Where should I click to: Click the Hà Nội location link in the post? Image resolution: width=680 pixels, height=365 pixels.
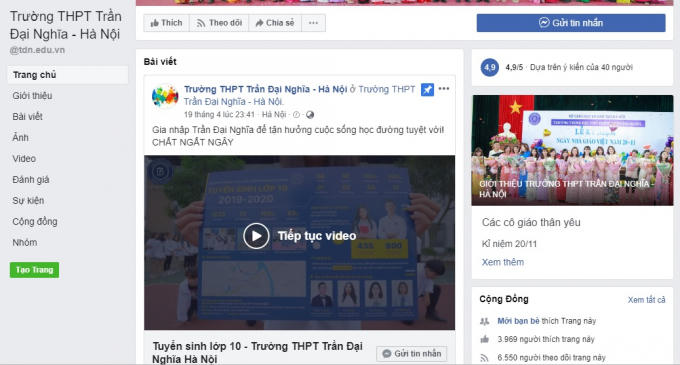tap(274, 115)
